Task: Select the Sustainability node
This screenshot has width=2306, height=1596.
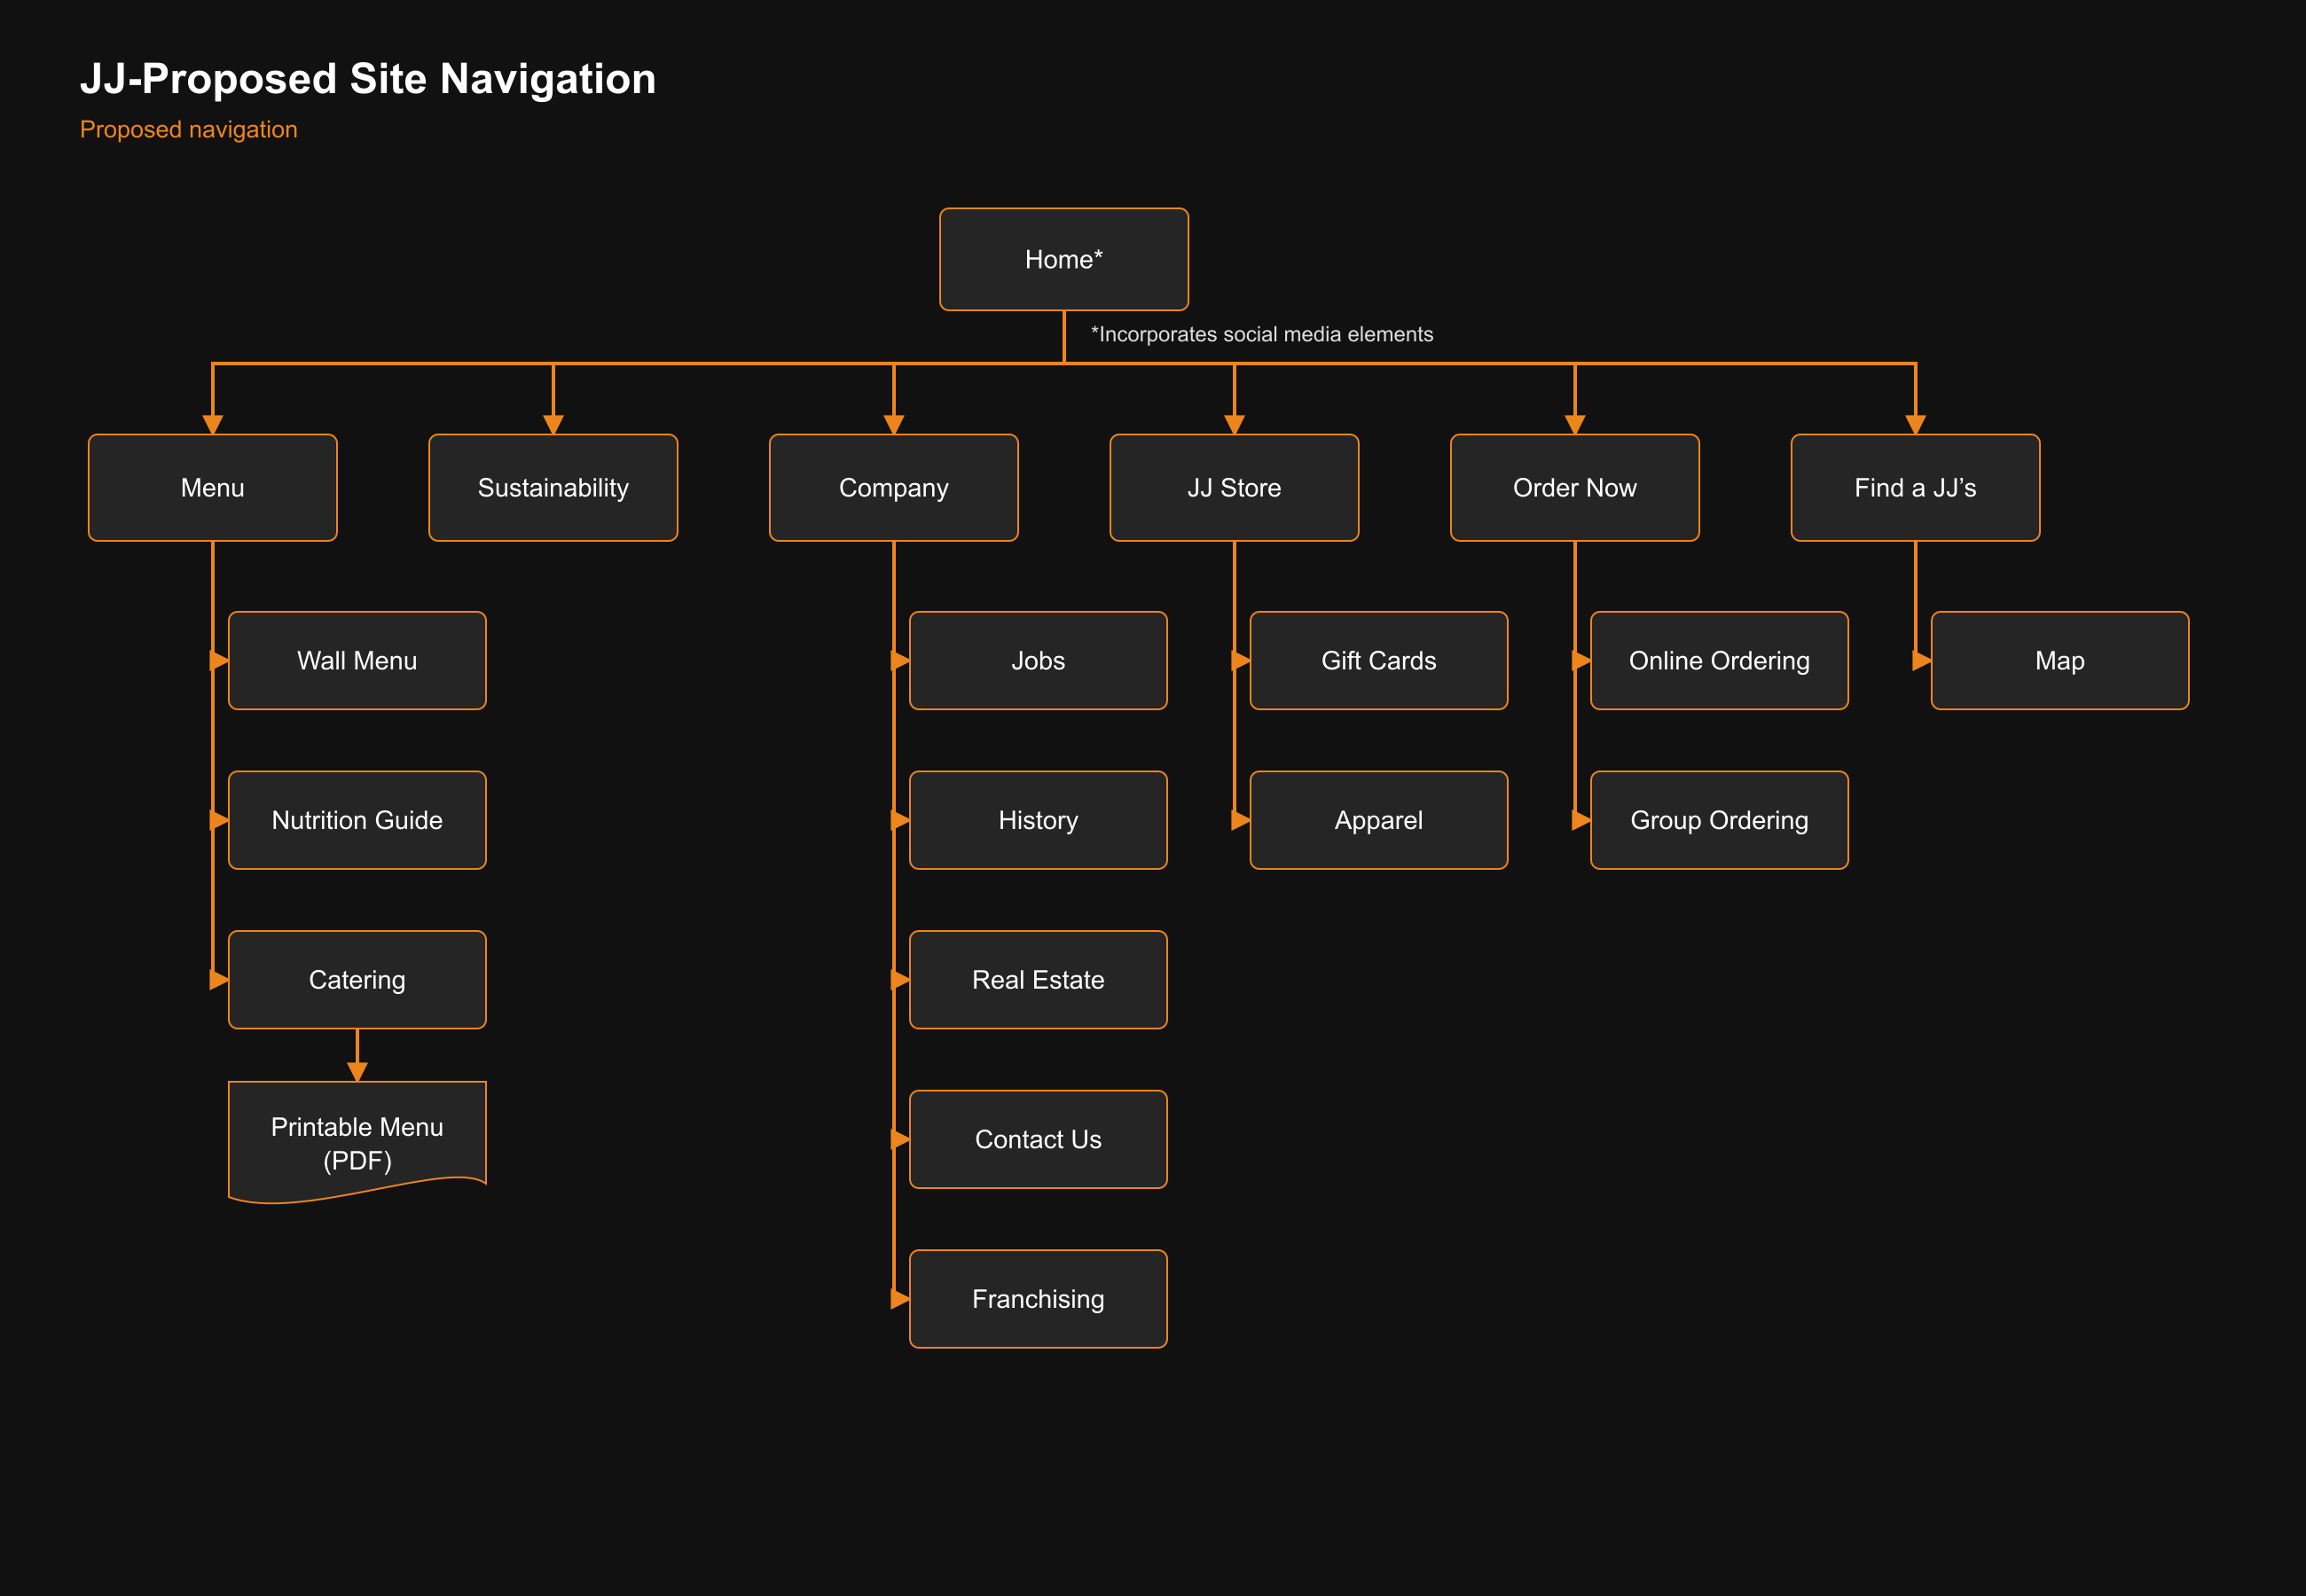Action: [553, 488]
